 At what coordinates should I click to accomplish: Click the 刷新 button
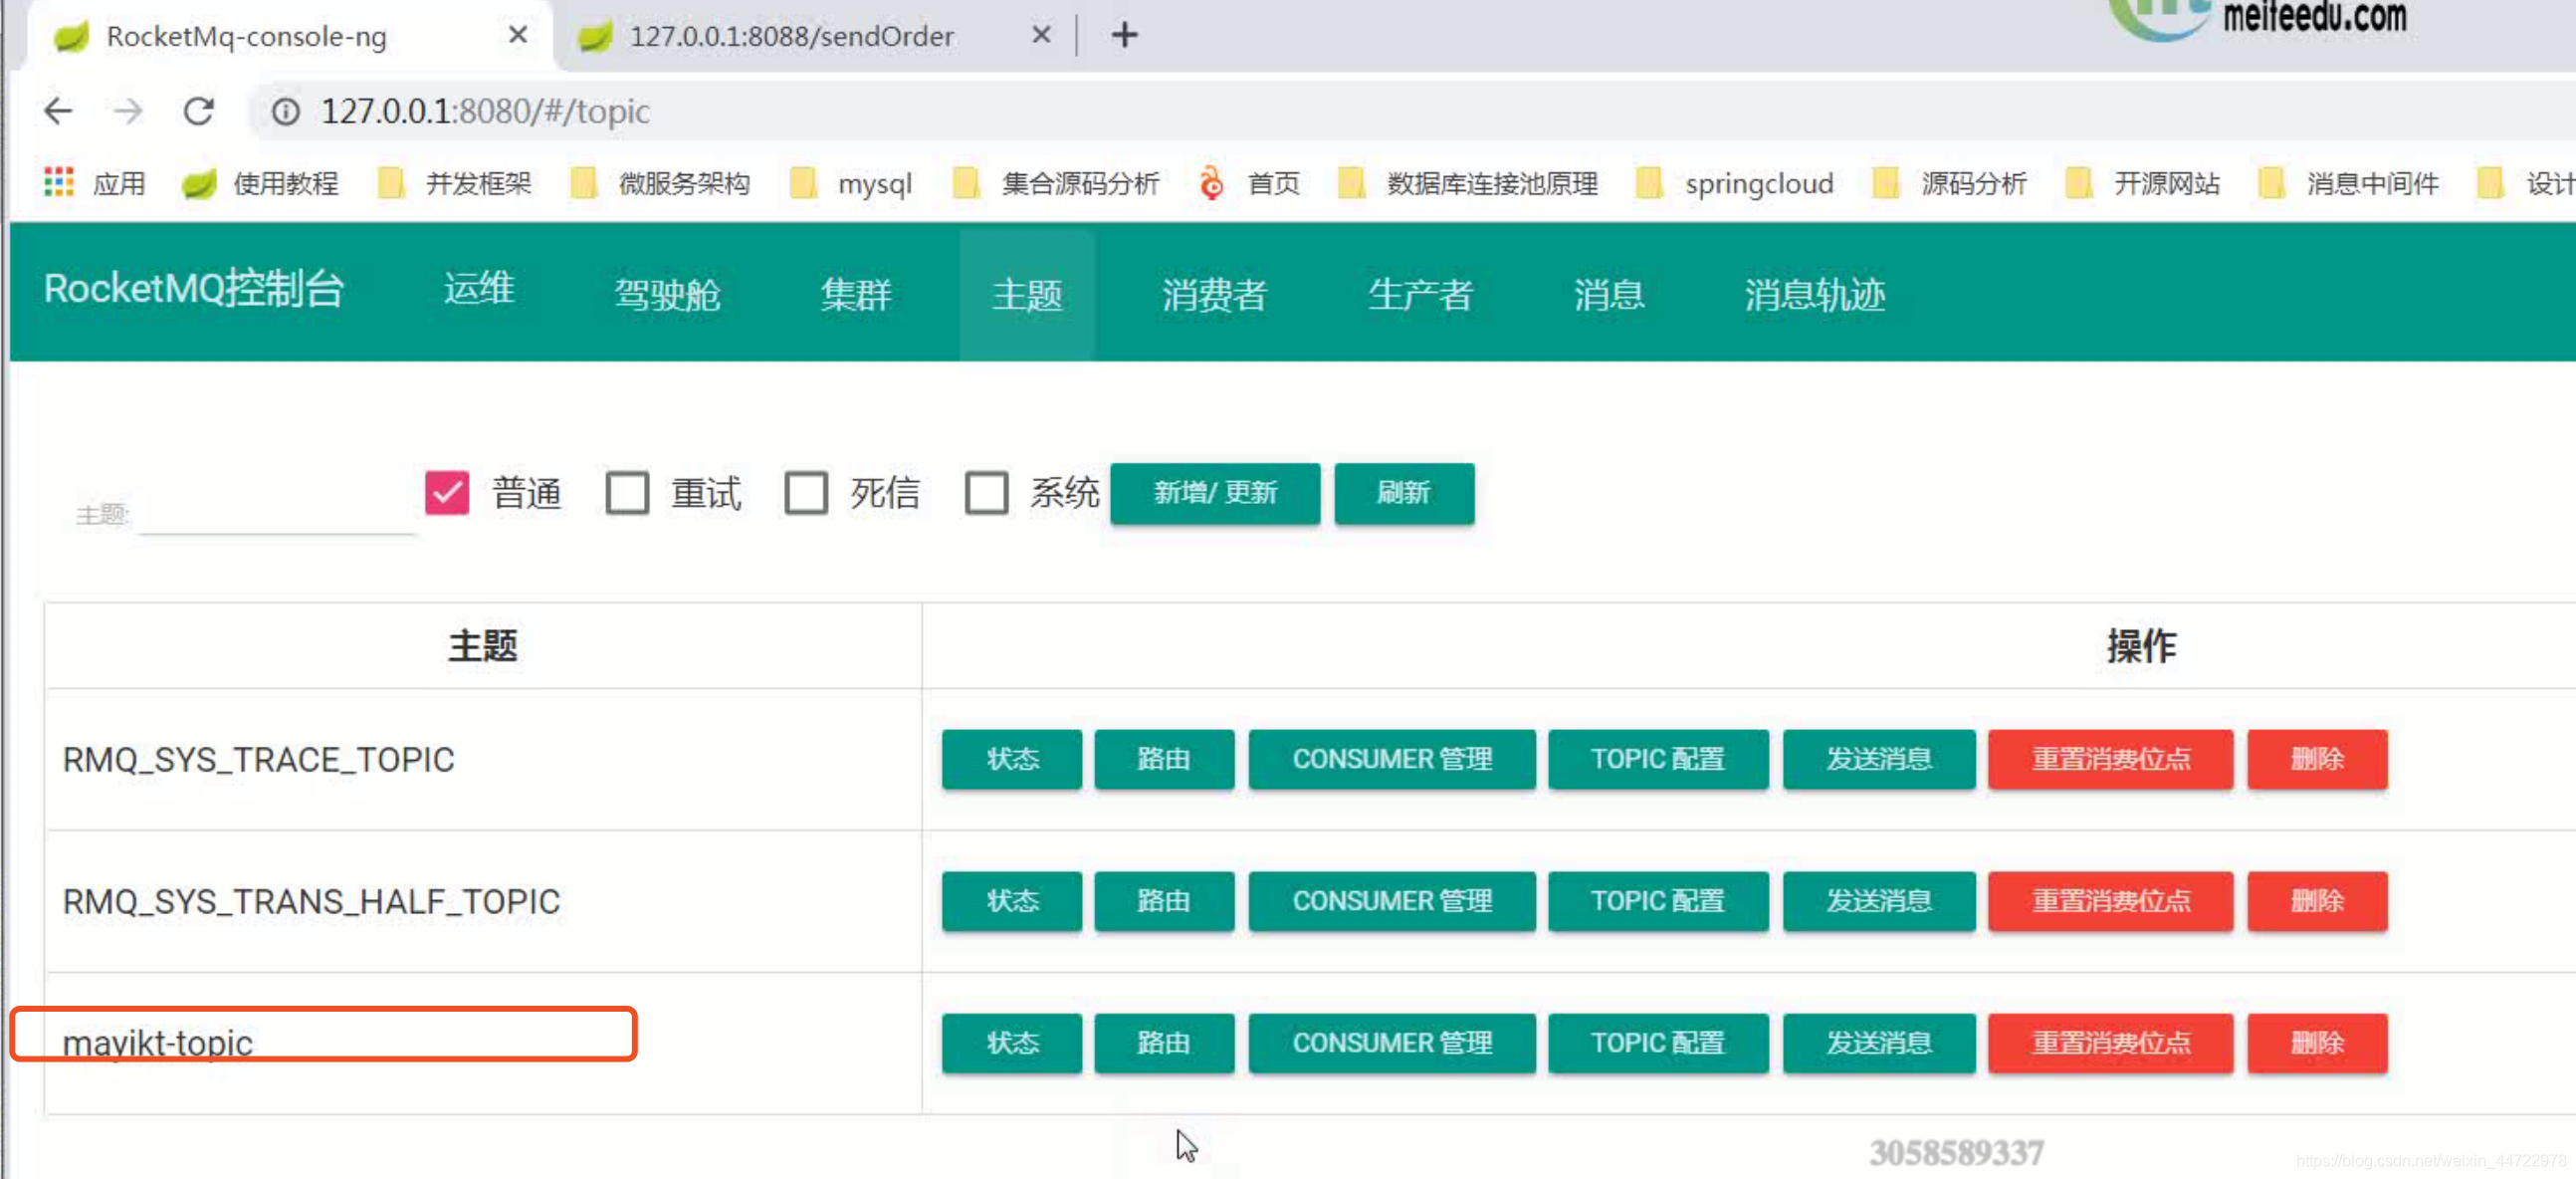(1404, 493)
